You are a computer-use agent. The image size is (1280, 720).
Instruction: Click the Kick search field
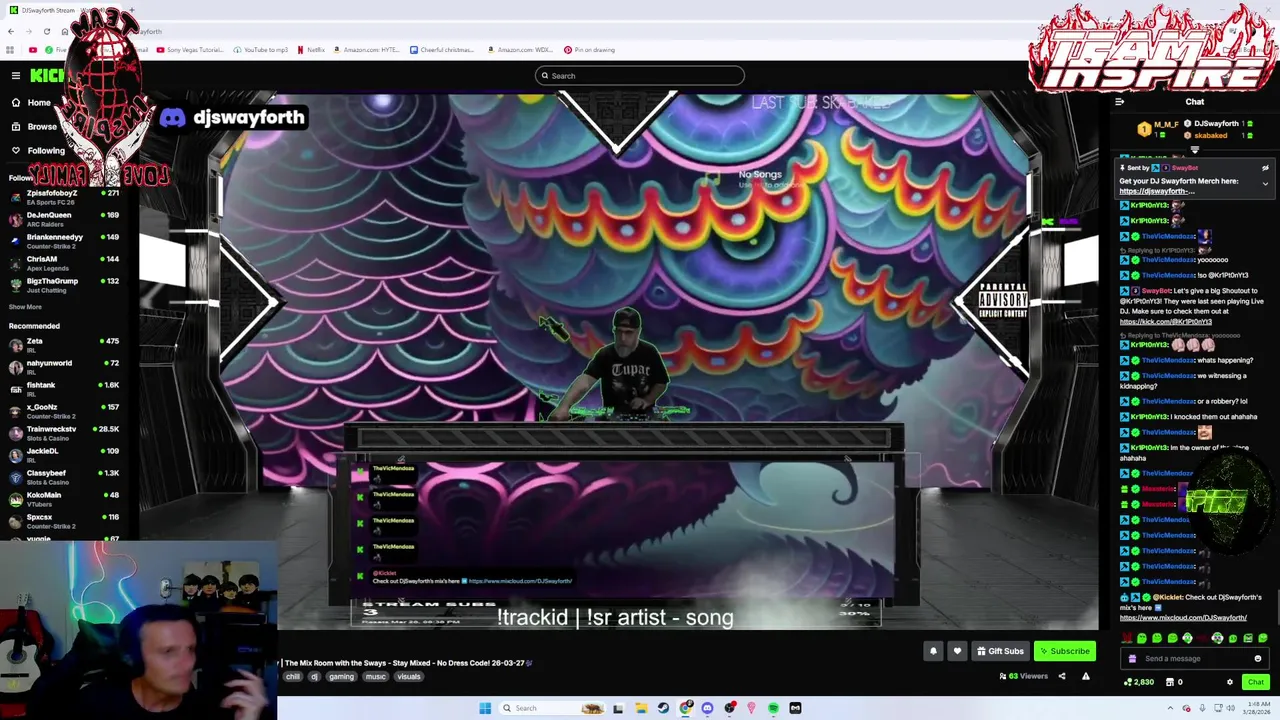pyautogui.click(x=640, y=76)
